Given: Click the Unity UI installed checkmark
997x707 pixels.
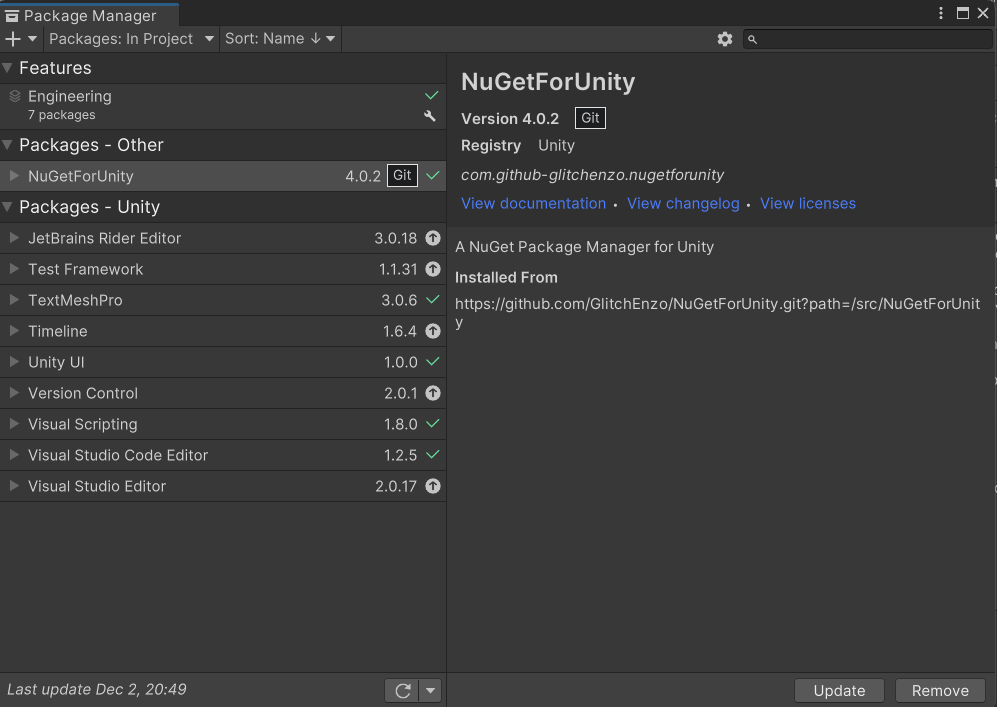Looking at the screenshot, I should coord(433,362).
